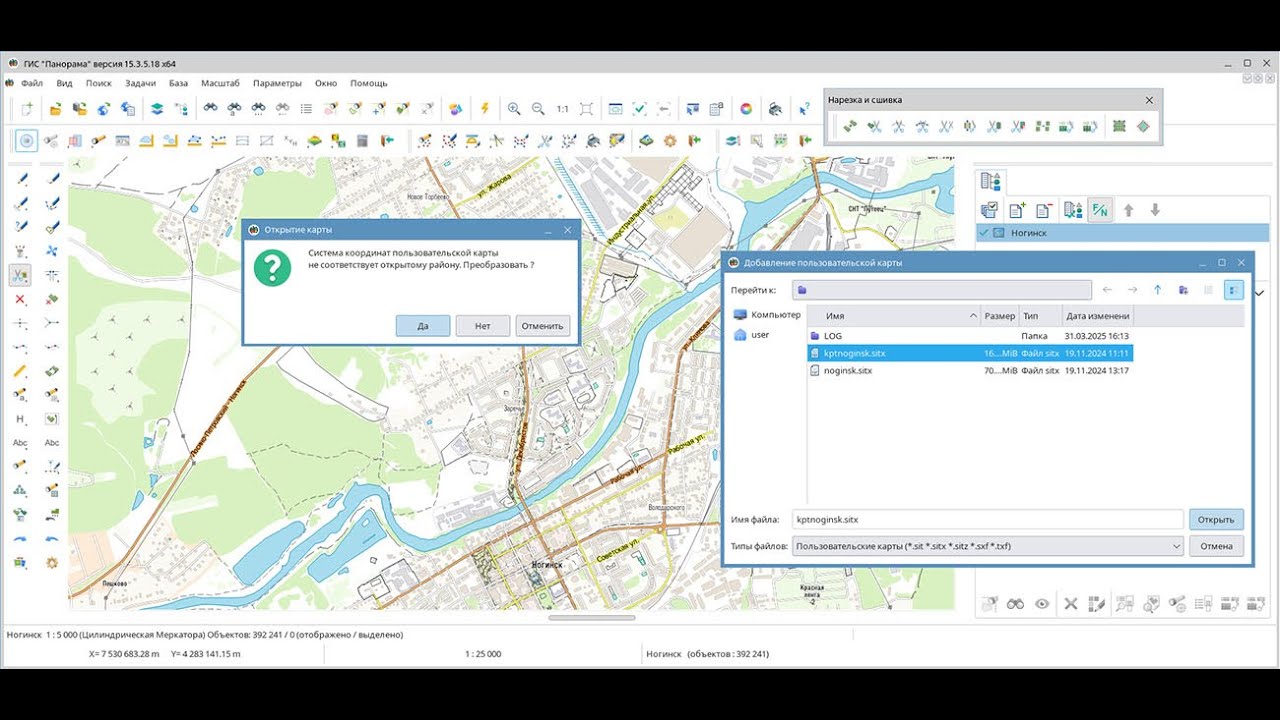The width and height of the screenshot is (1280, 720).
Task: Click the binoculars icon below the map list
Action: (1015, 604)
